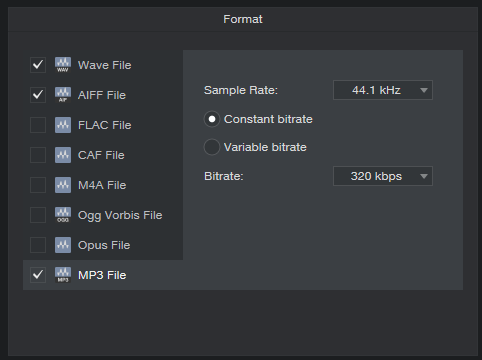Enable the FLAC File checkbox
482x360 pixels.
click(x=38, y=125)
